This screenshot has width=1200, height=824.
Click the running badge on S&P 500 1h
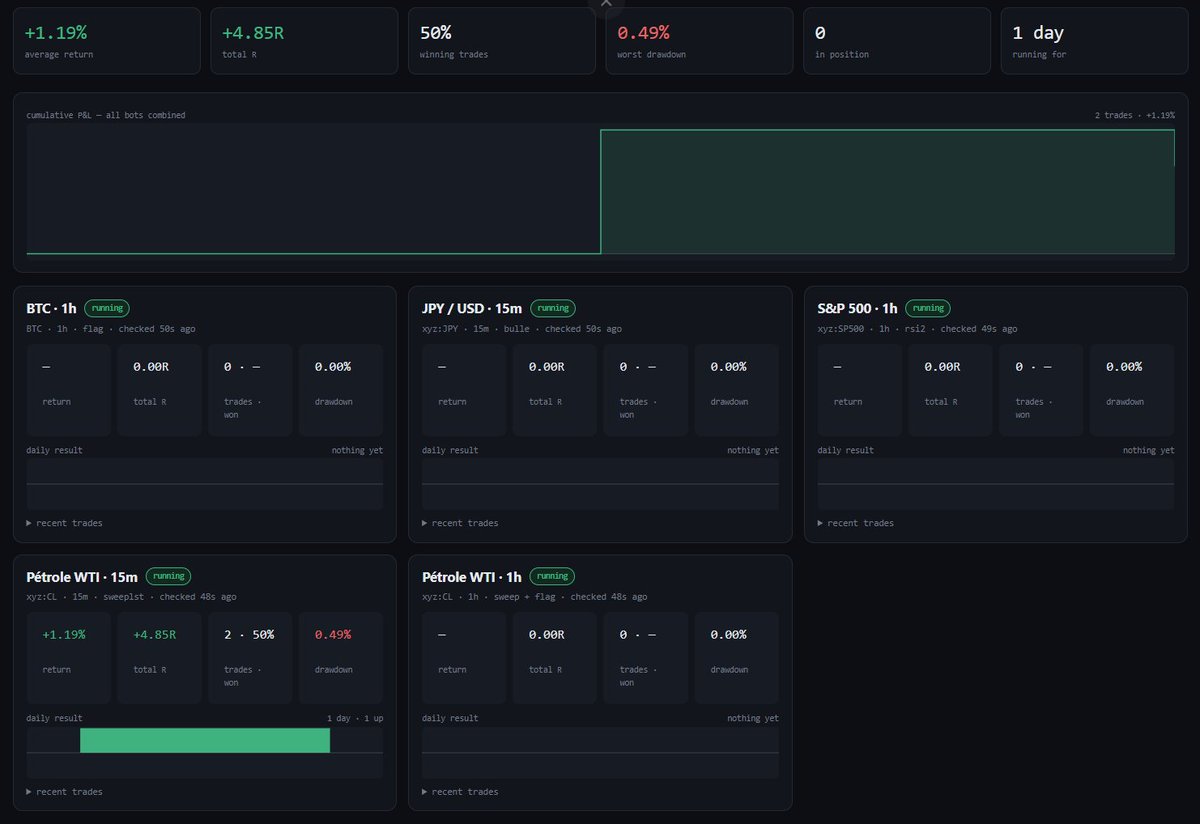[928, 308]
